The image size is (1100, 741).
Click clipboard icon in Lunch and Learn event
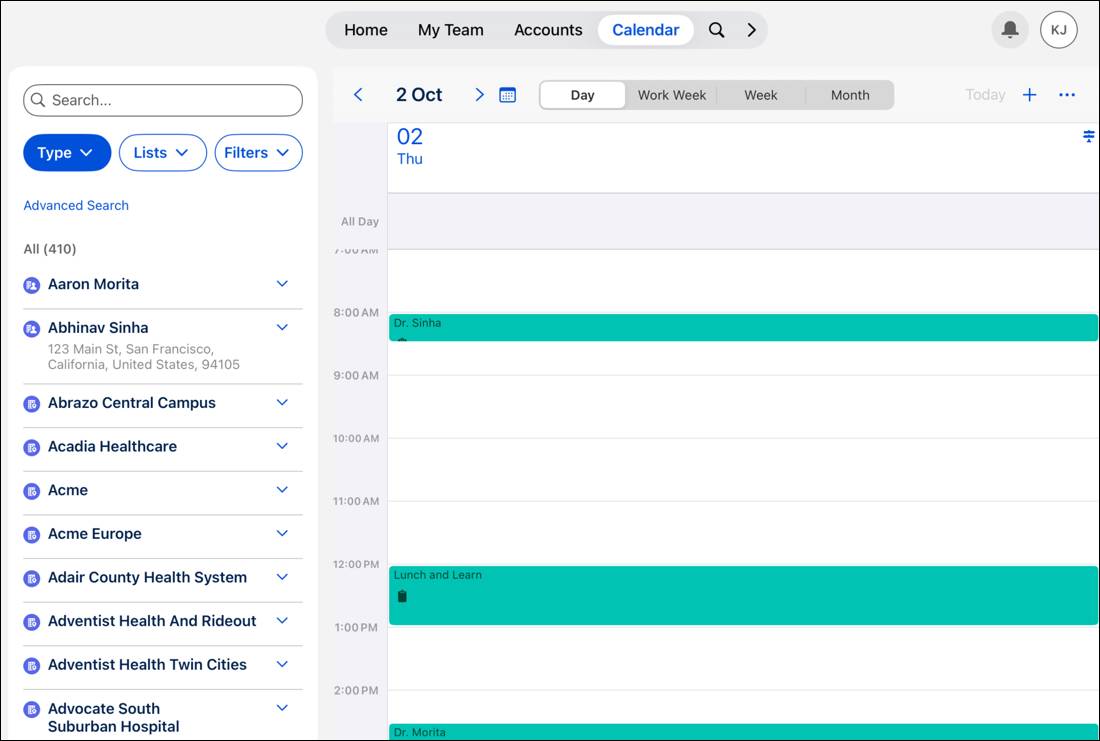[x=402, y=596]
